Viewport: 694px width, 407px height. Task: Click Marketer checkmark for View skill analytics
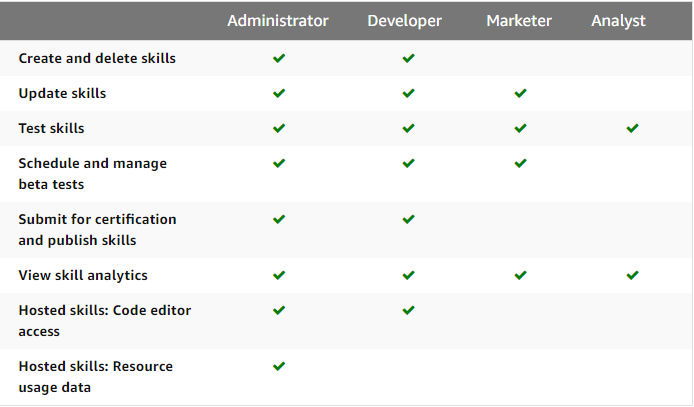[520, 275]
